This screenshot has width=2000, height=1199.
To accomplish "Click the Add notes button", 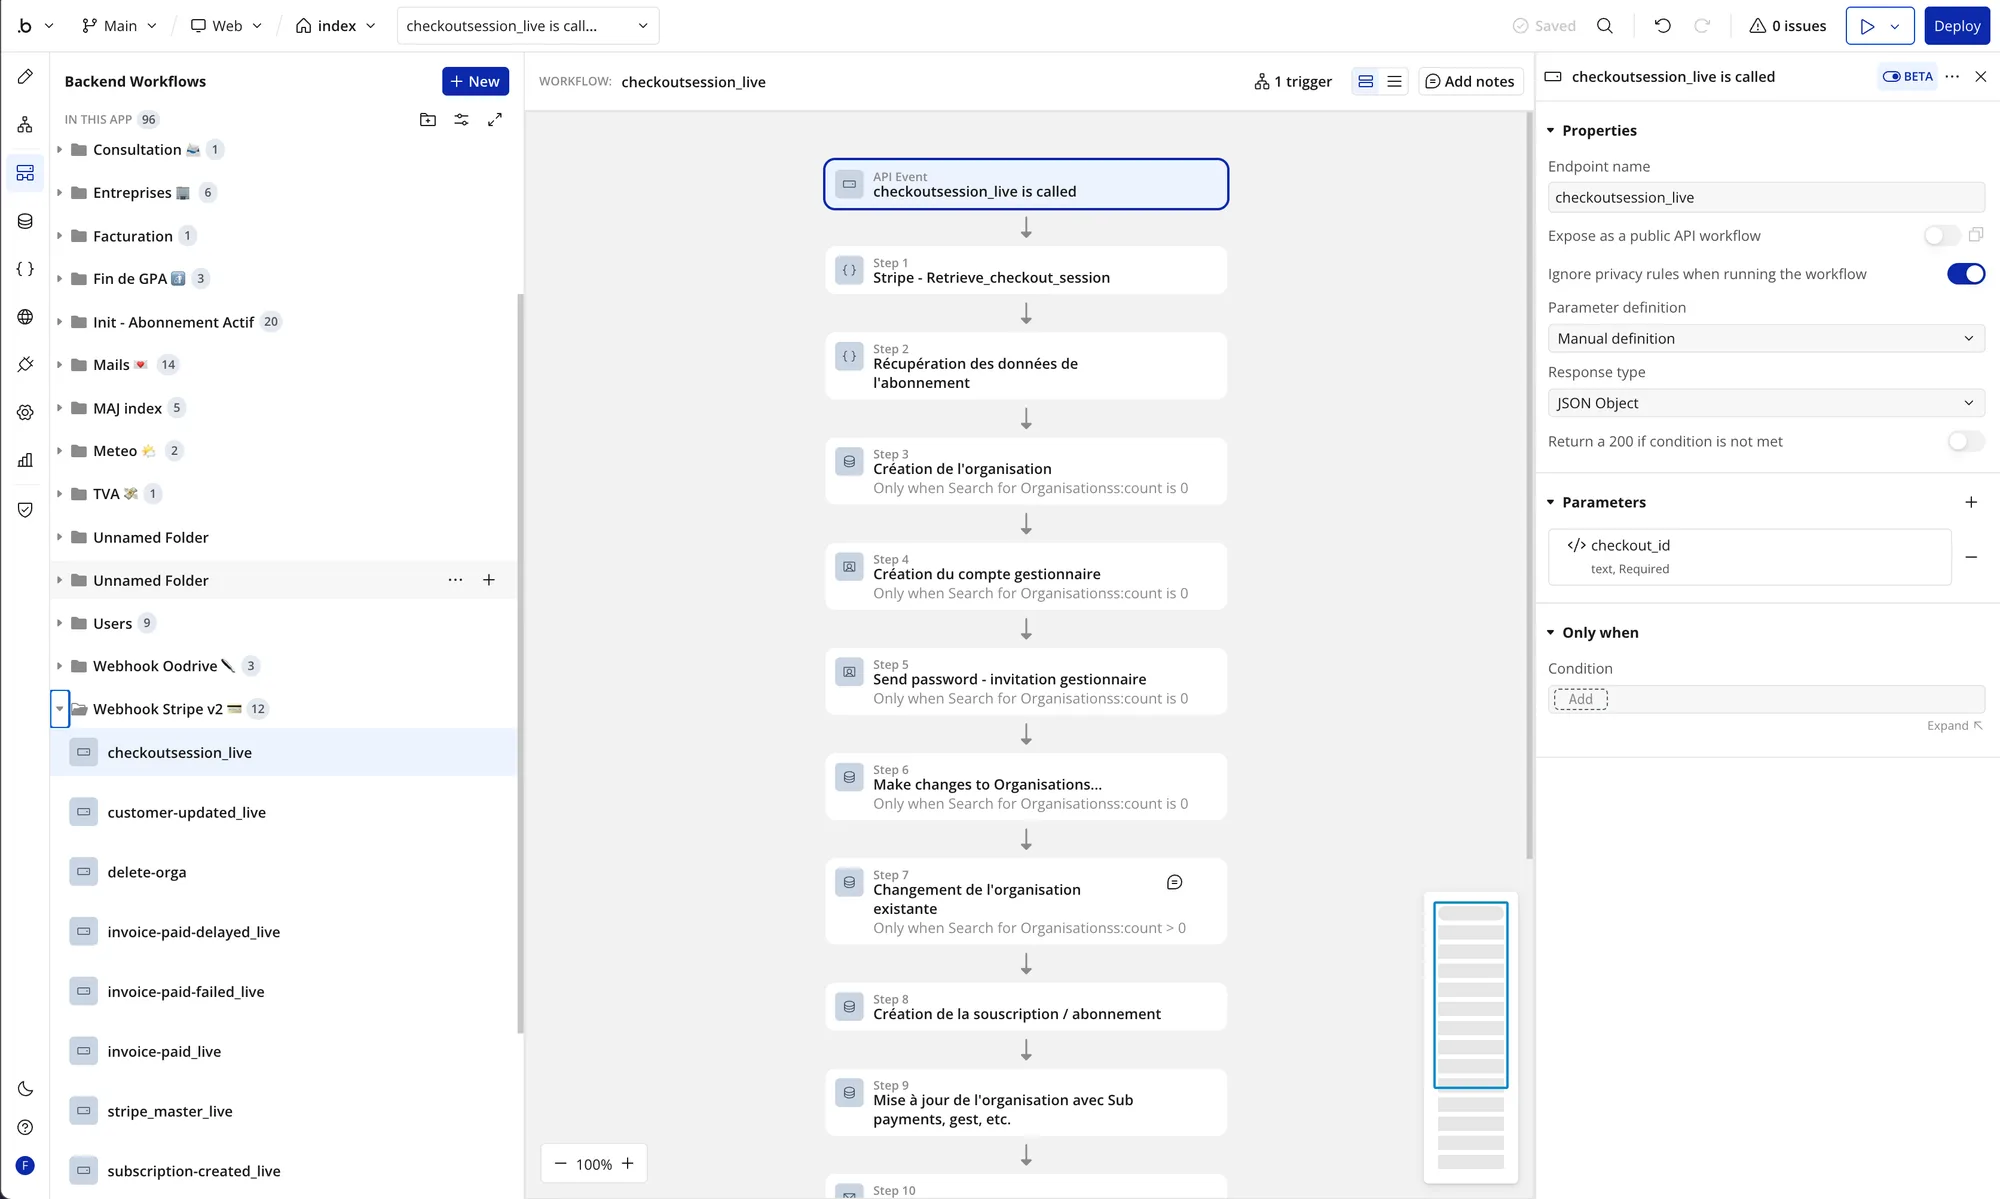I will tap(1469, 82).
